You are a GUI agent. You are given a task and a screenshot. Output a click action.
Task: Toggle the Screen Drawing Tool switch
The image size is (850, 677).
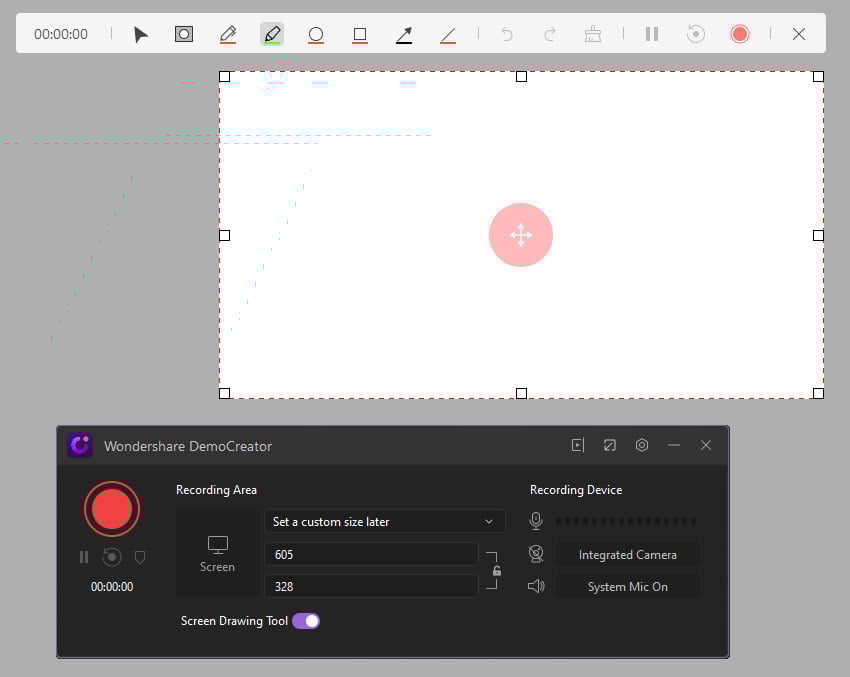(x=306, y=620)
